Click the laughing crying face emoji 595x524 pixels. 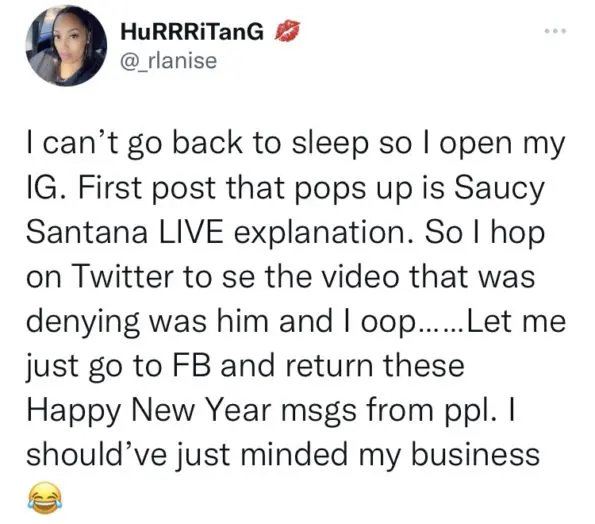45,497
